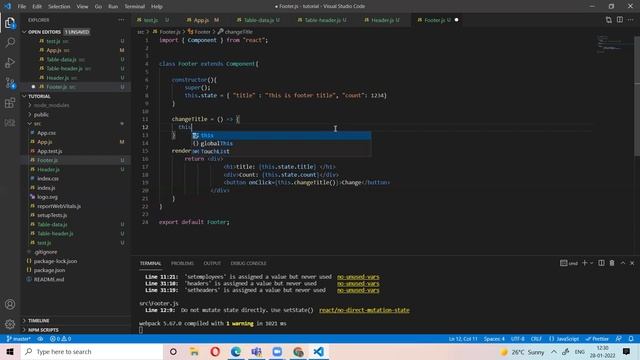This screenshot has height=360, width=640.
Task: Open Explorer views and more actions ellipsis
Action: click(x=121, y=20)
